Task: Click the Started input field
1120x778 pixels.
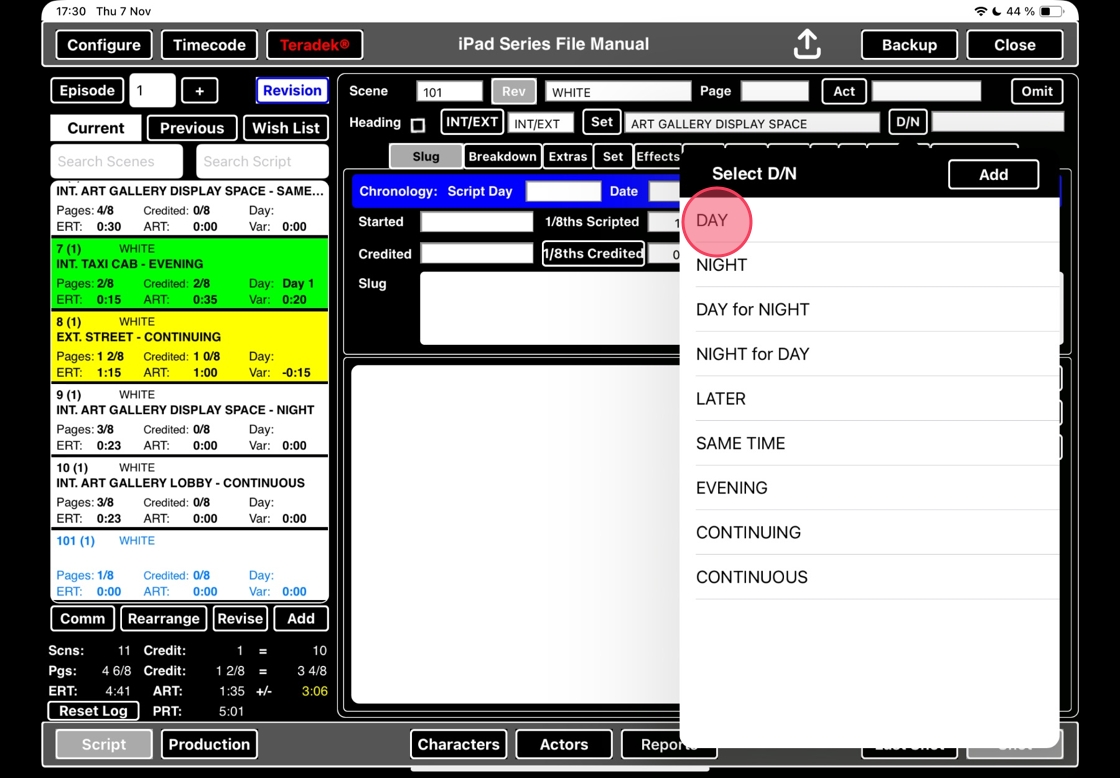Action: pos(476,221)
